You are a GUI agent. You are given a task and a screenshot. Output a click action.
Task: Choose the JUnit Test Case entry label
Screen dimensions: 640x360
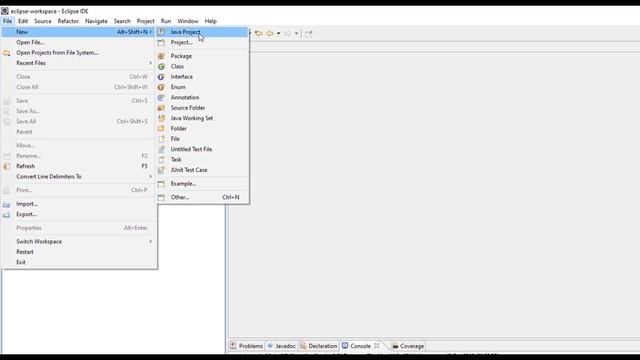coord(189,170)
